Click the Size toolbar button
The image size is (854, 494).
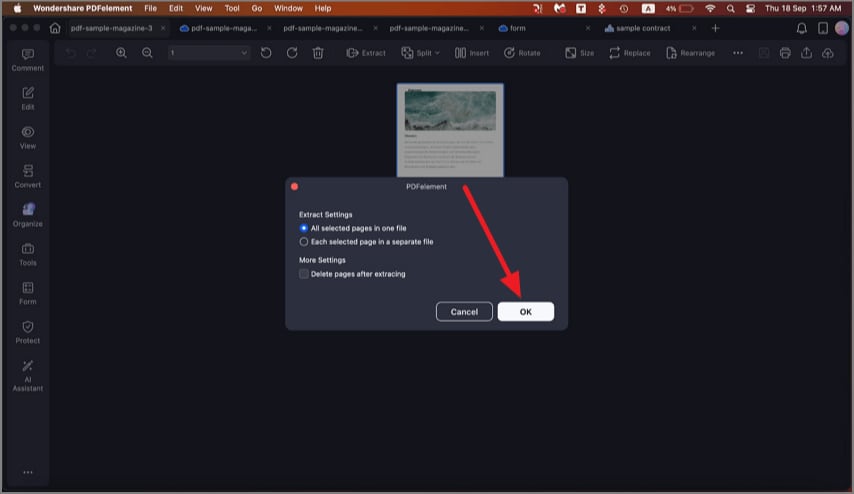(x=580, y=53)
